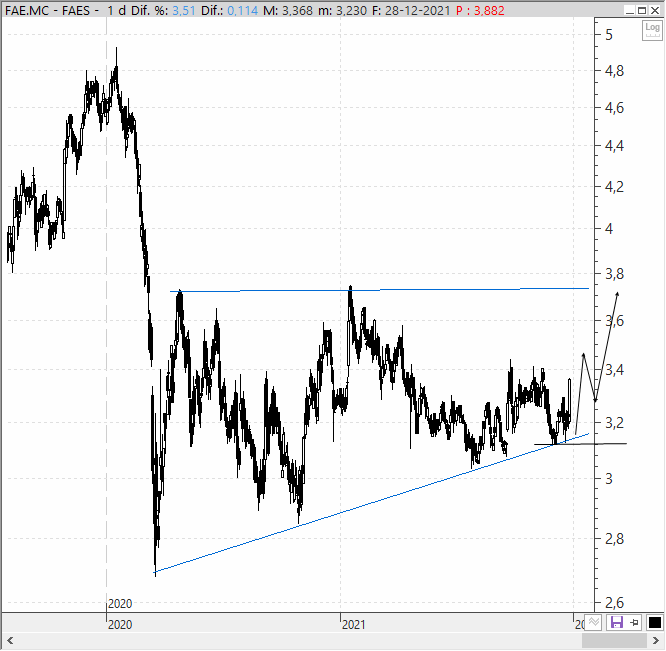Click price axis label 3,2
The width and height of the screenshot is (666, 651).
615,423
